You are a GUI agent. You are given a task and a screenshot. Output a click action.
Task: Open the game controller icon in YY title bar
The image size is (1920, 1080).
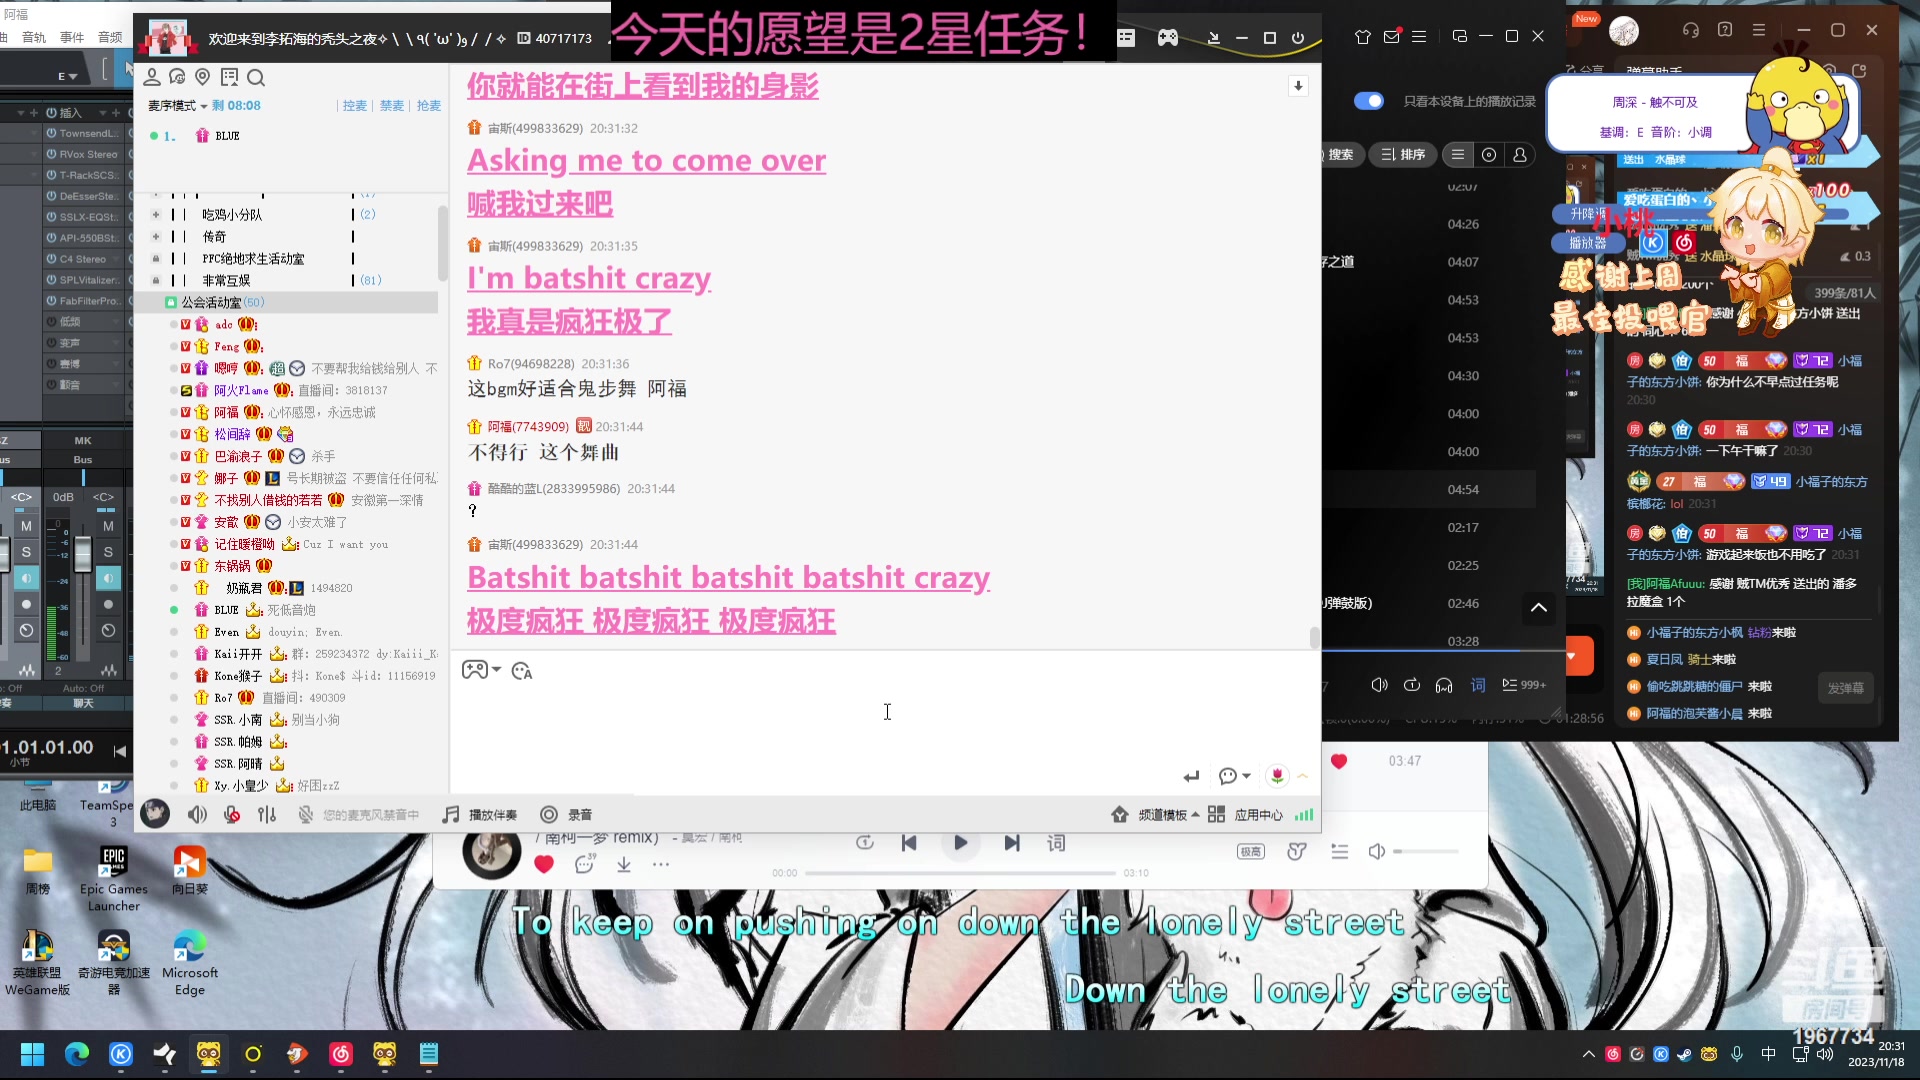coord(1168,38)
